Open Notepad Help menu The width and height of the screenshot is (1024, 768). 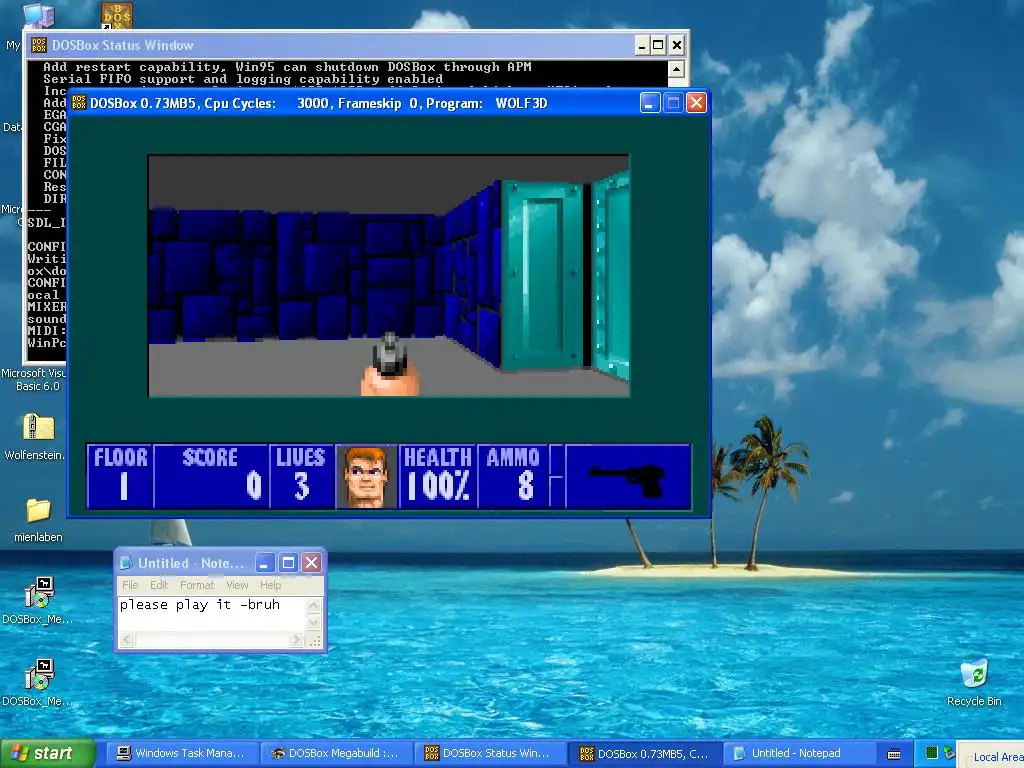click(x=270, y=585)
